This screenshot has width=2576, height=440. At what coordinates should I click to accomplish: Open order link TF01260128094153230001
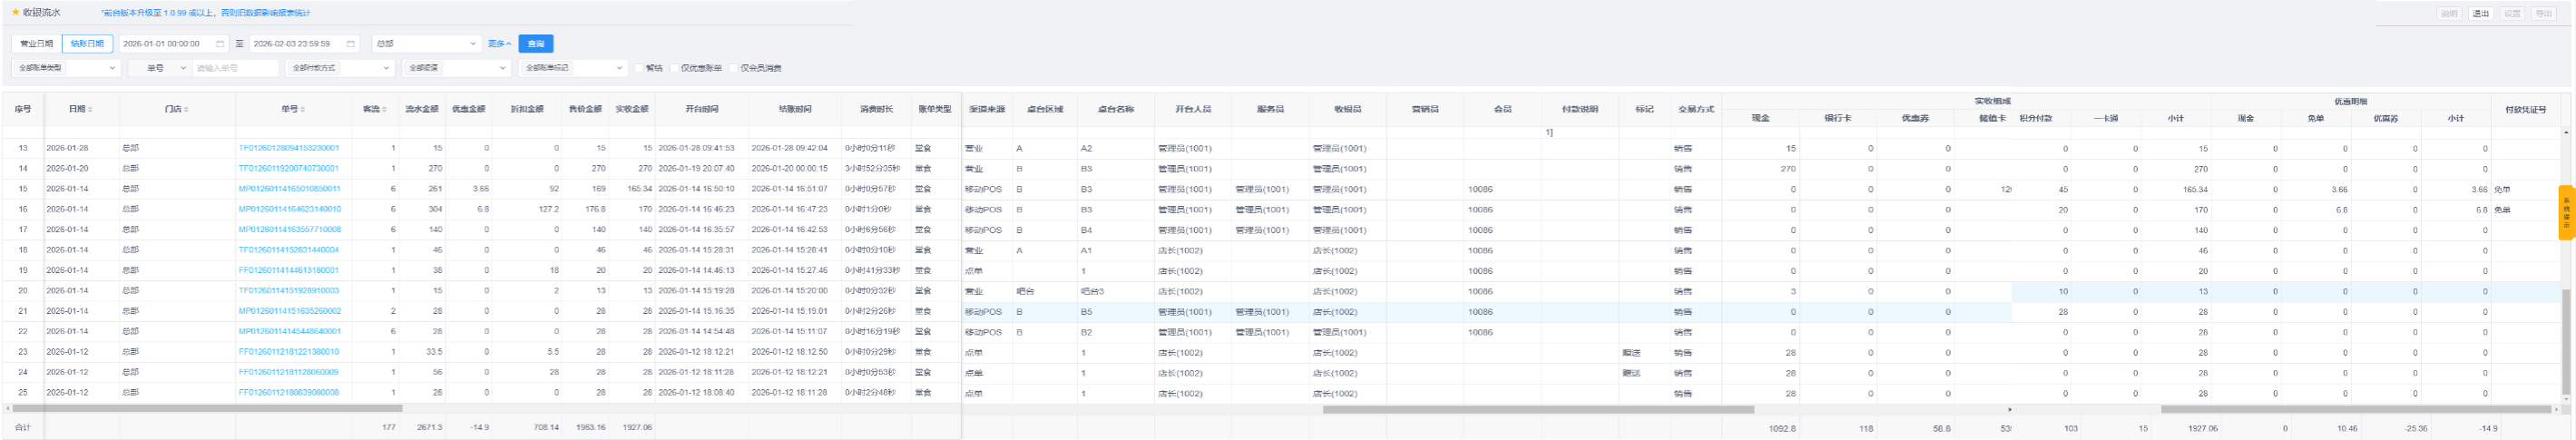click(x=289, y=148)
